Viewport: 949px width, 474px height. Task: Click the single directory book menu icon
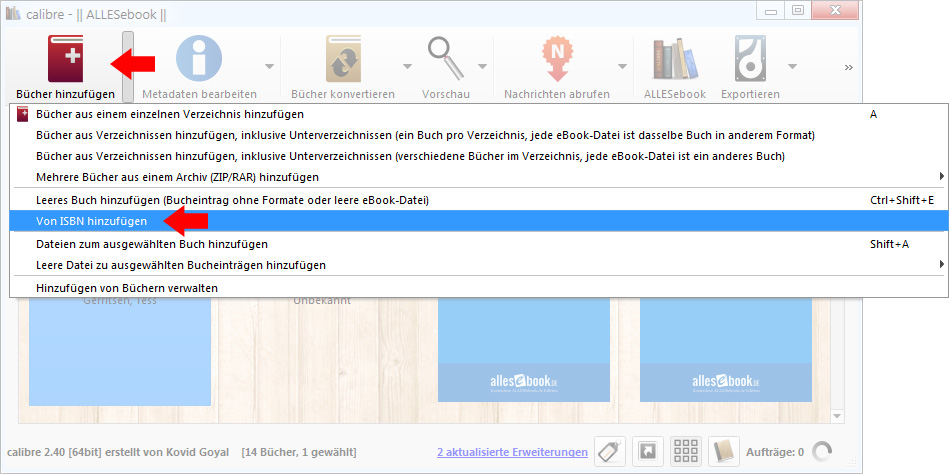(22, 114)
